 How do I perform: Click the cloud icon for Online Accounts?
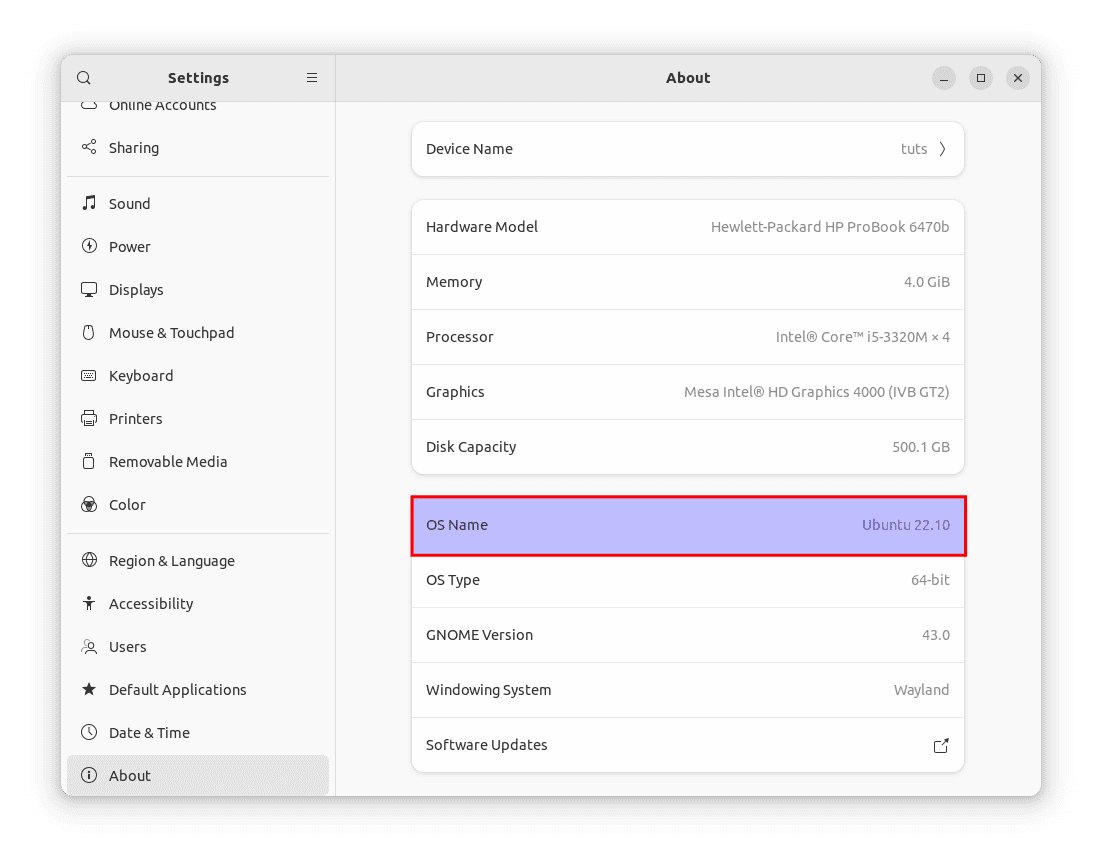coord(89,105)
